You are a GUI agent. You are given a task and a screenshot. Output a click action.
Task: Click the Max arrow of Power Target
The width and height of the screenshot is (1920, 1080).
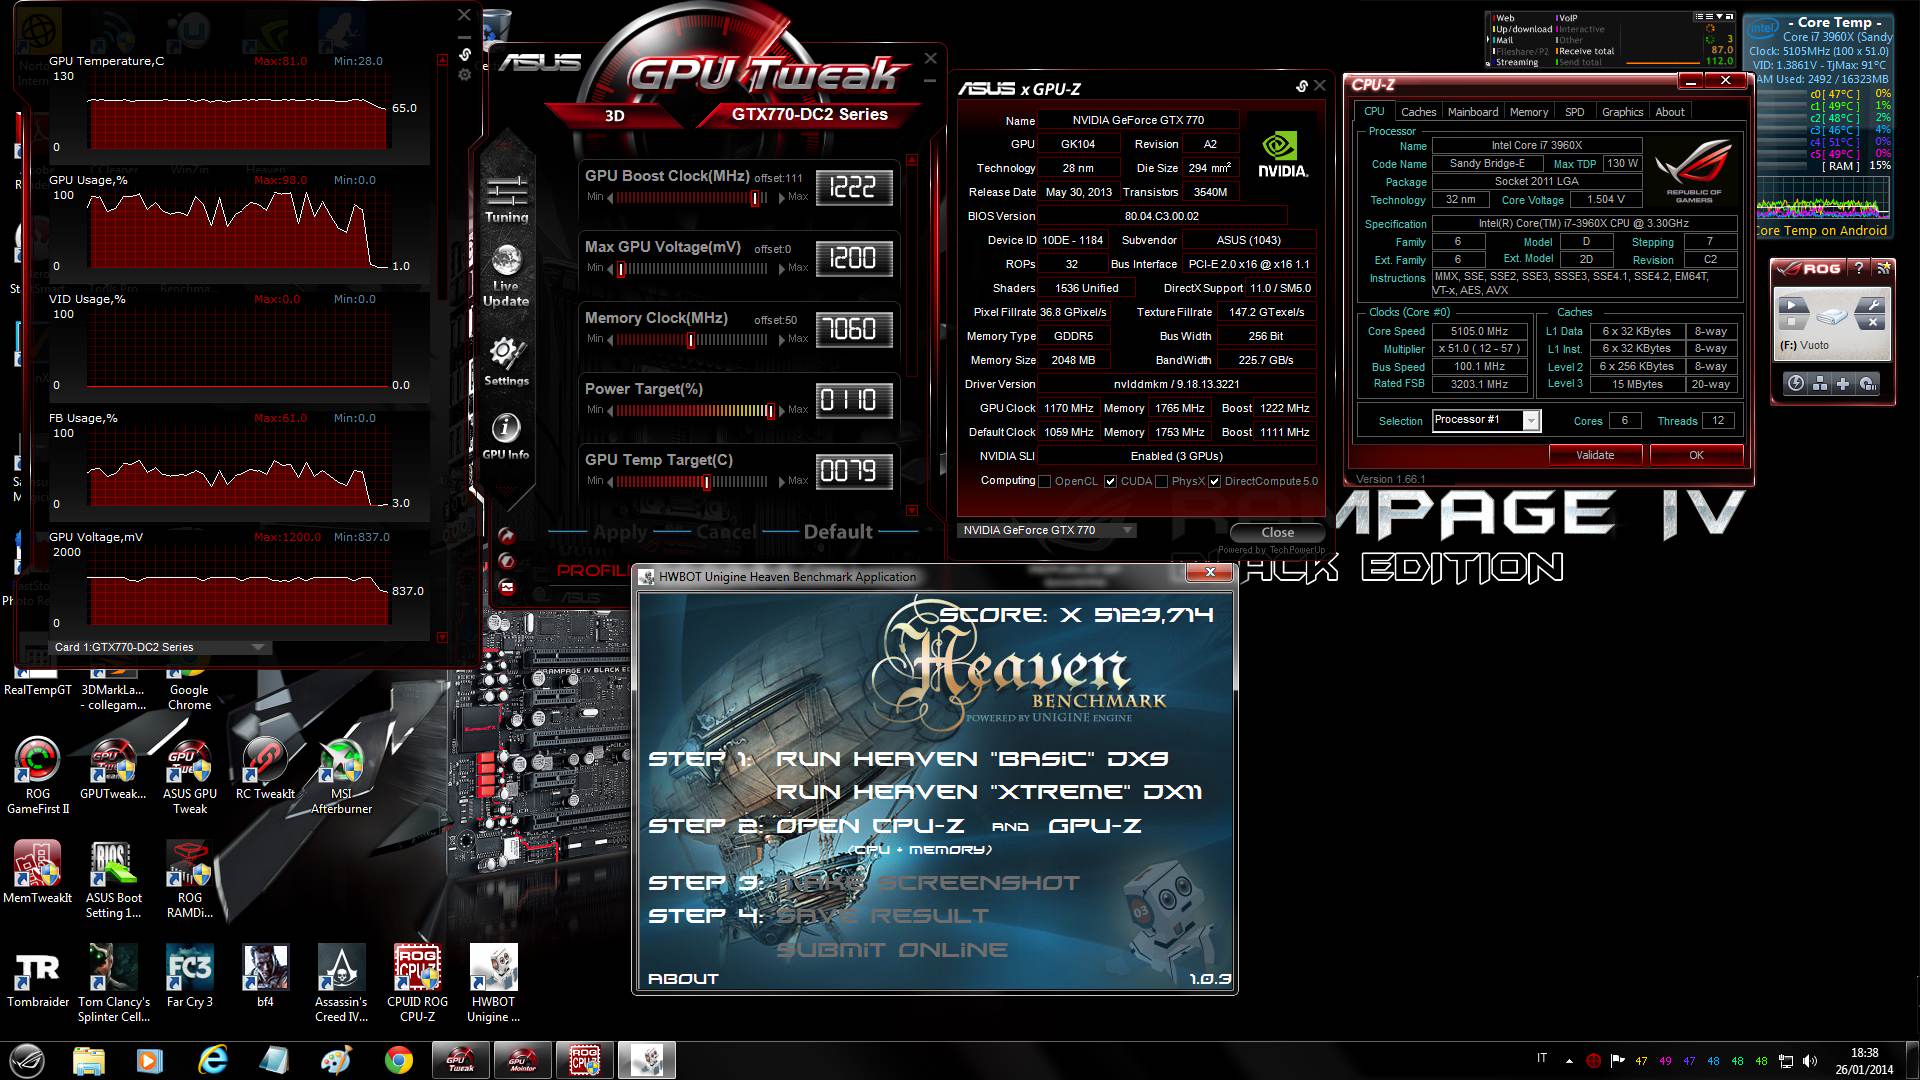coord(782,410)
